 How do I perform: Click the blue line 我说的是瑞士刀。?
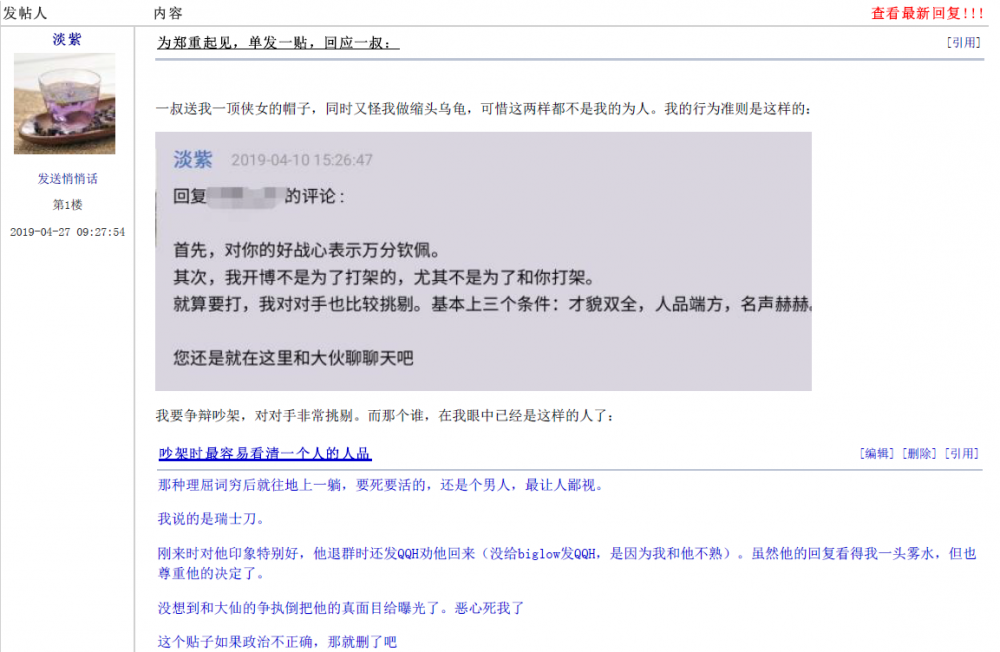point(211,519)
